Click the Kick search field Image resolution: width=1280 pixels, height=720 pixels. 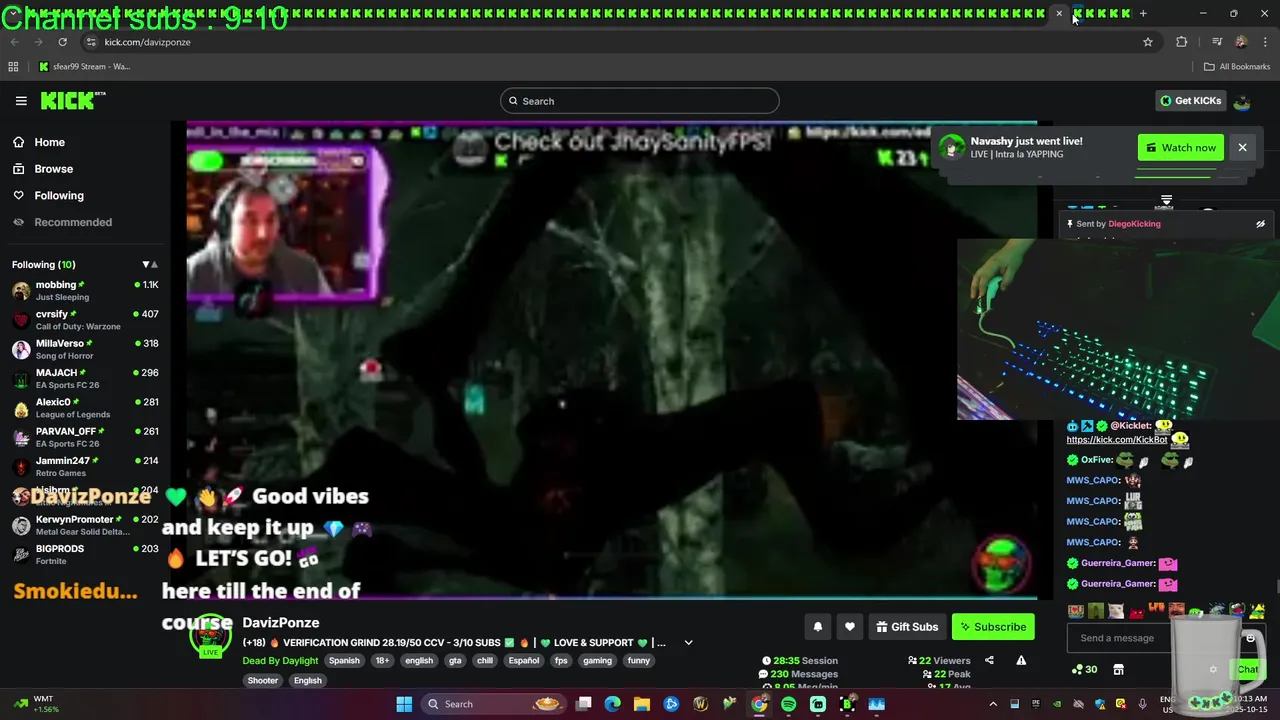640,101
